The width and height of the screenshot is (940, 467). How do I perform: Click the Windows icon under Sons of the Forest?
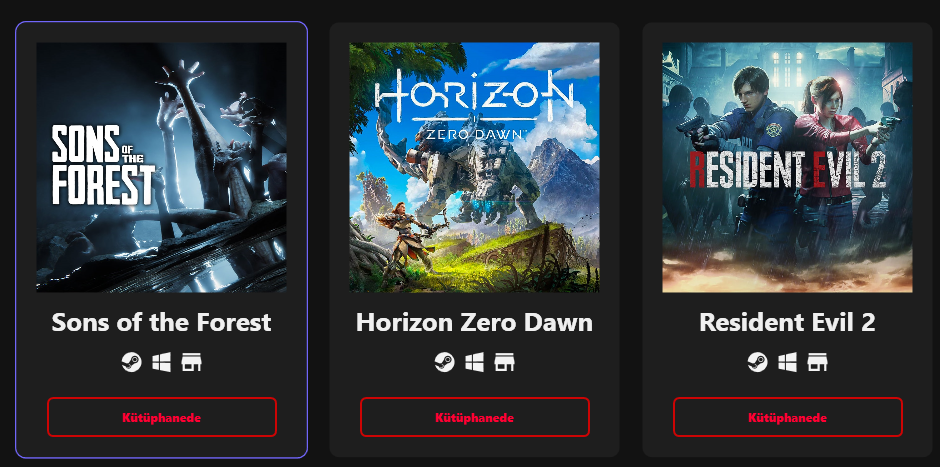point(161,362)
